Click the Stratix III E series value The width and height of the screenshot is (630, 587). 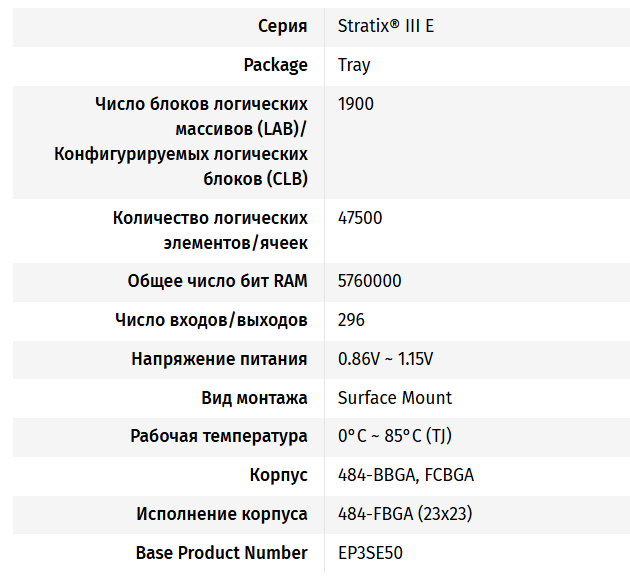[x=386, y=26]
